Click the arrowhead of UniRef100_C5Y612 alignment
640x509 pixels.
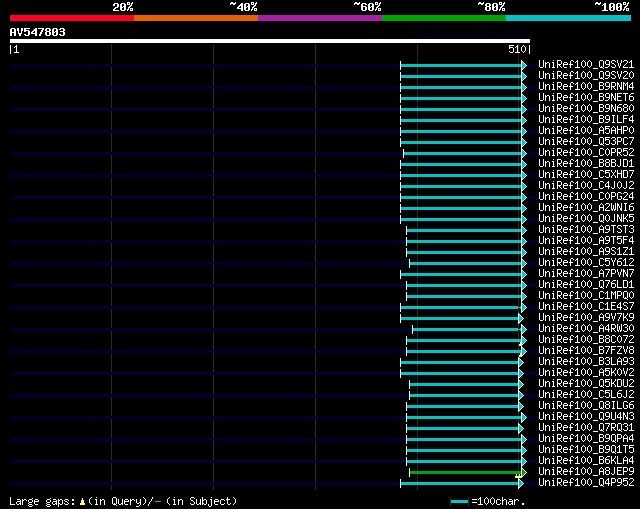point(524,263)
